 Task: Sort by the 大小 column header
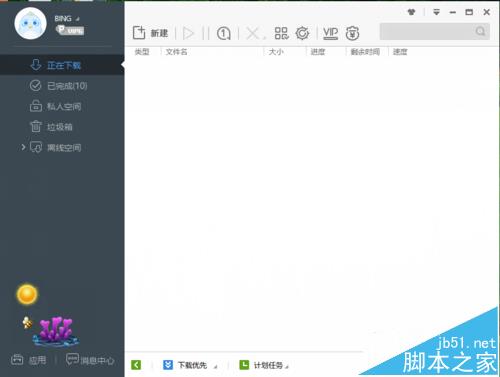[276, 52]
